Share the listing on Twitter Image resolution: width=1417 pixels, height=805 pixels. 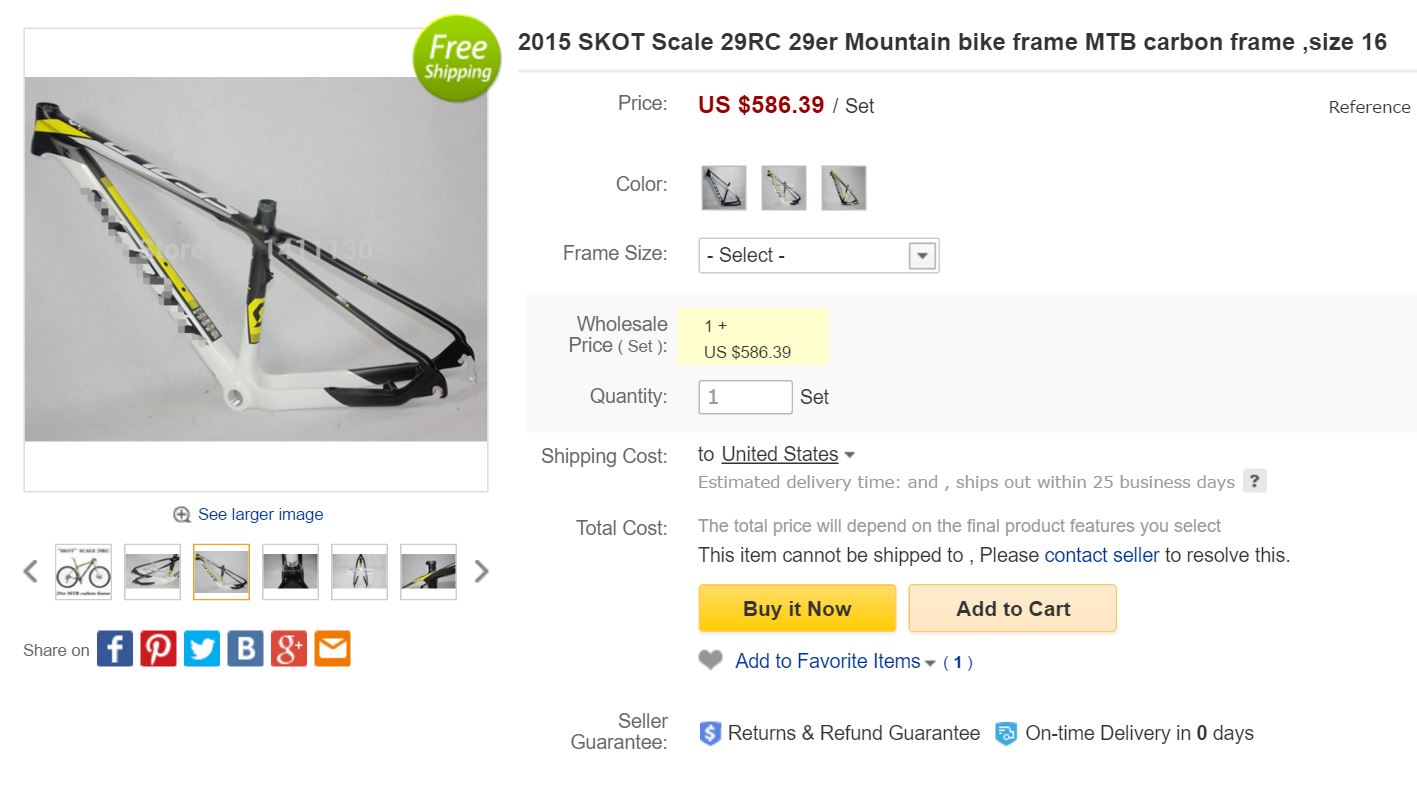tap(202, 650)
